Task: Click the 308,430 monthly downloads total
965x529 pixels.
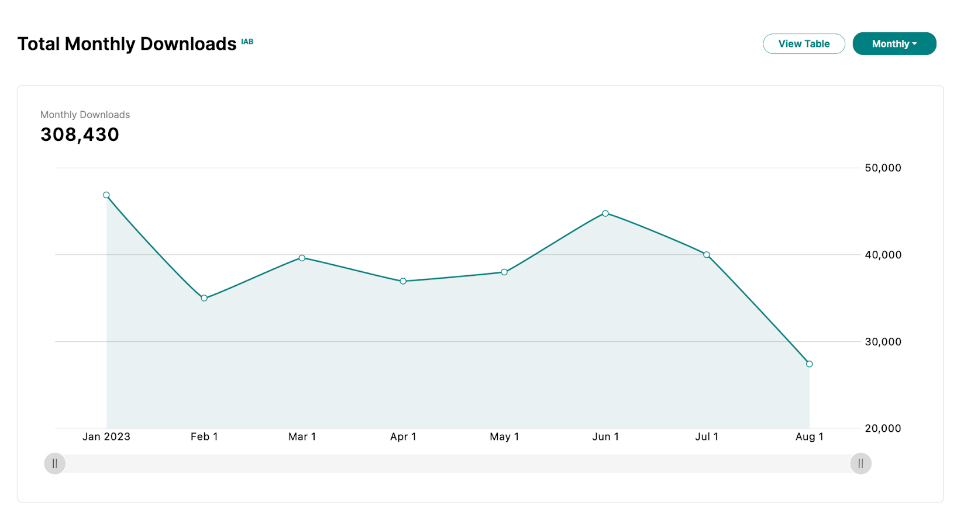Action: tap(80, 135)
